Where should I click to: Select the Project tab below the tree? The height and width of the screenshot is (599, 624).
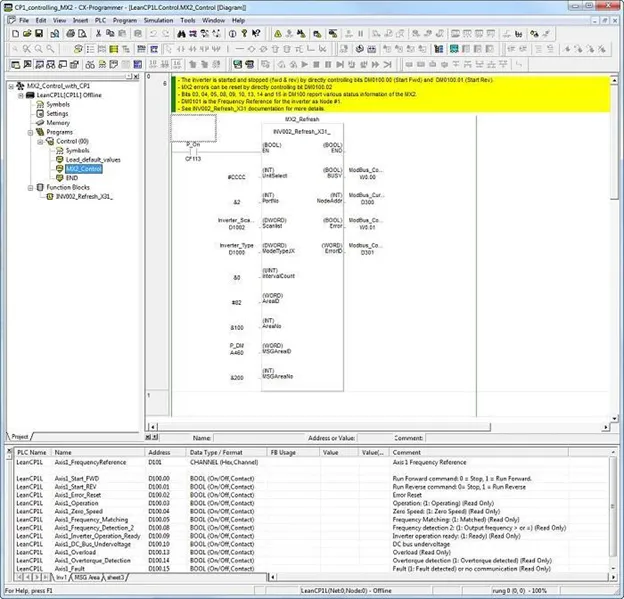coord(20,437)
